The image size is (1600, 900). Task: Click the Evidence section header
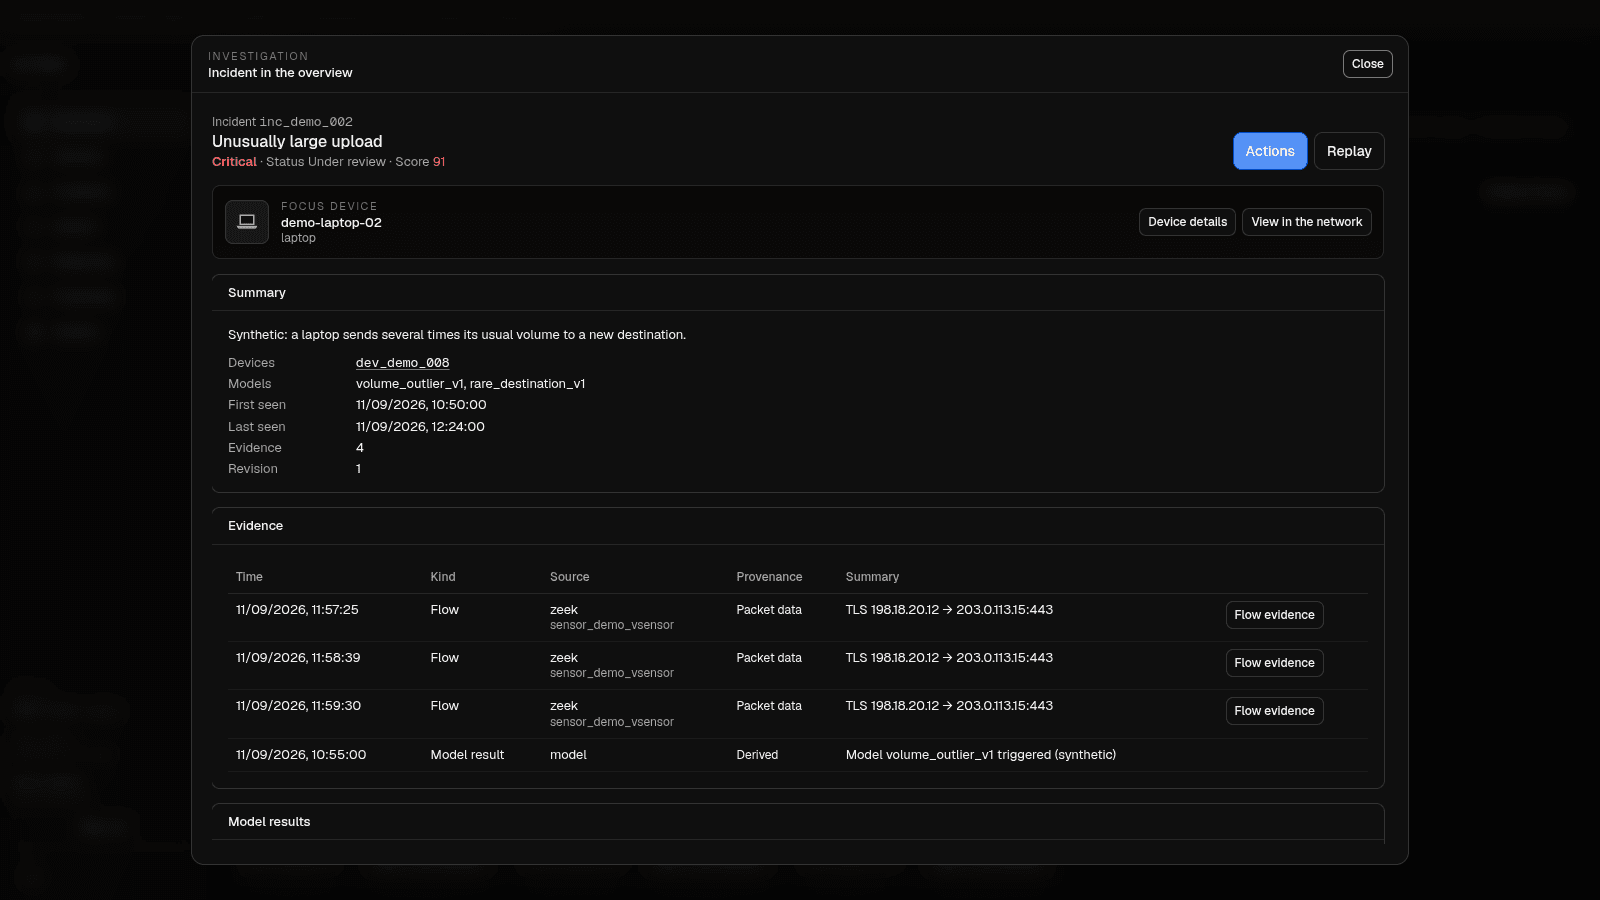pyautogui.click(x=255, y=526)
